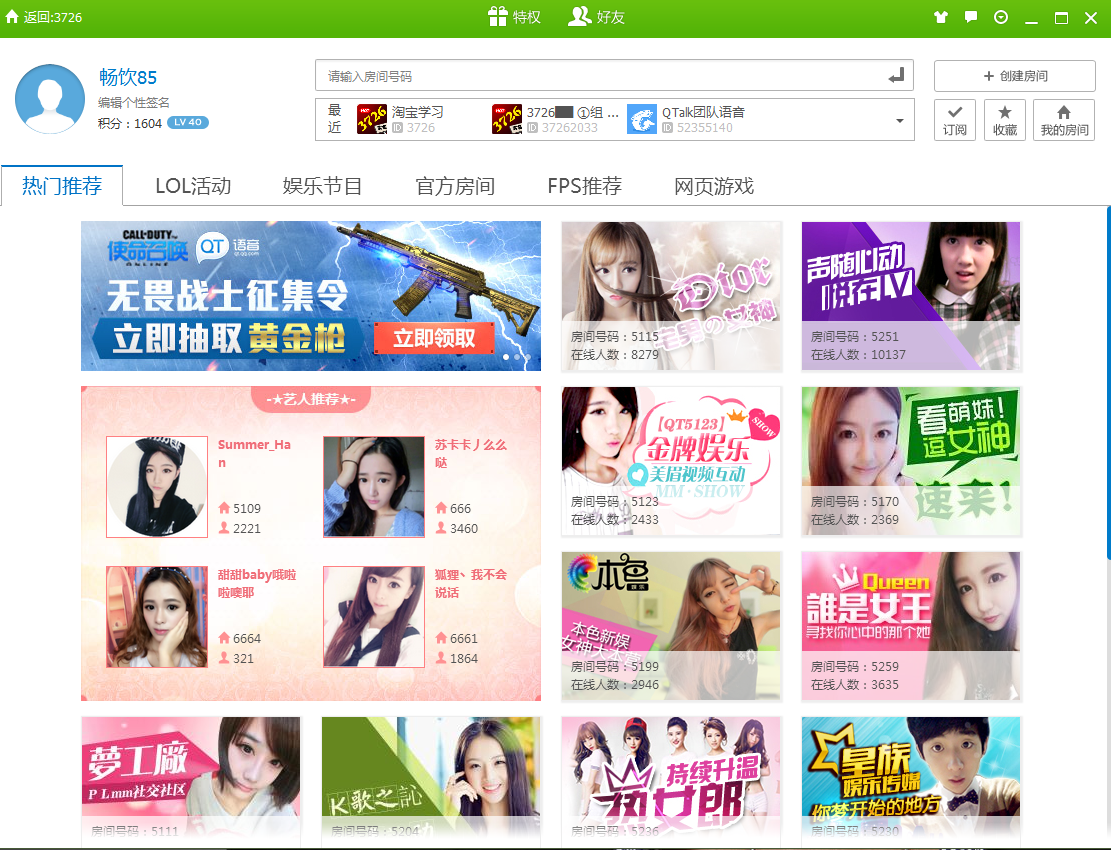Screen dimensions: 1111x850
Task: Switch to the LOL活动 tab
Action: 193,186
